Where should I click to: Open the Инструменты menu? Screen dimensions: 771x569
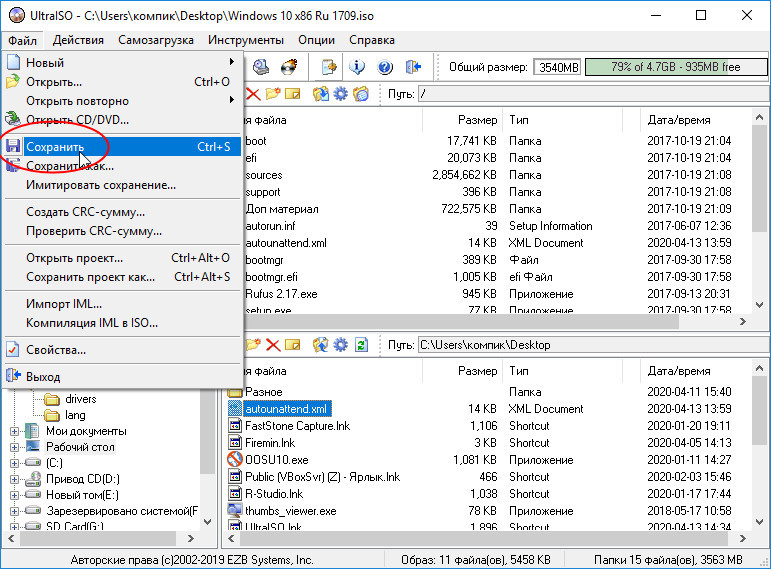[x=245, y=40]
